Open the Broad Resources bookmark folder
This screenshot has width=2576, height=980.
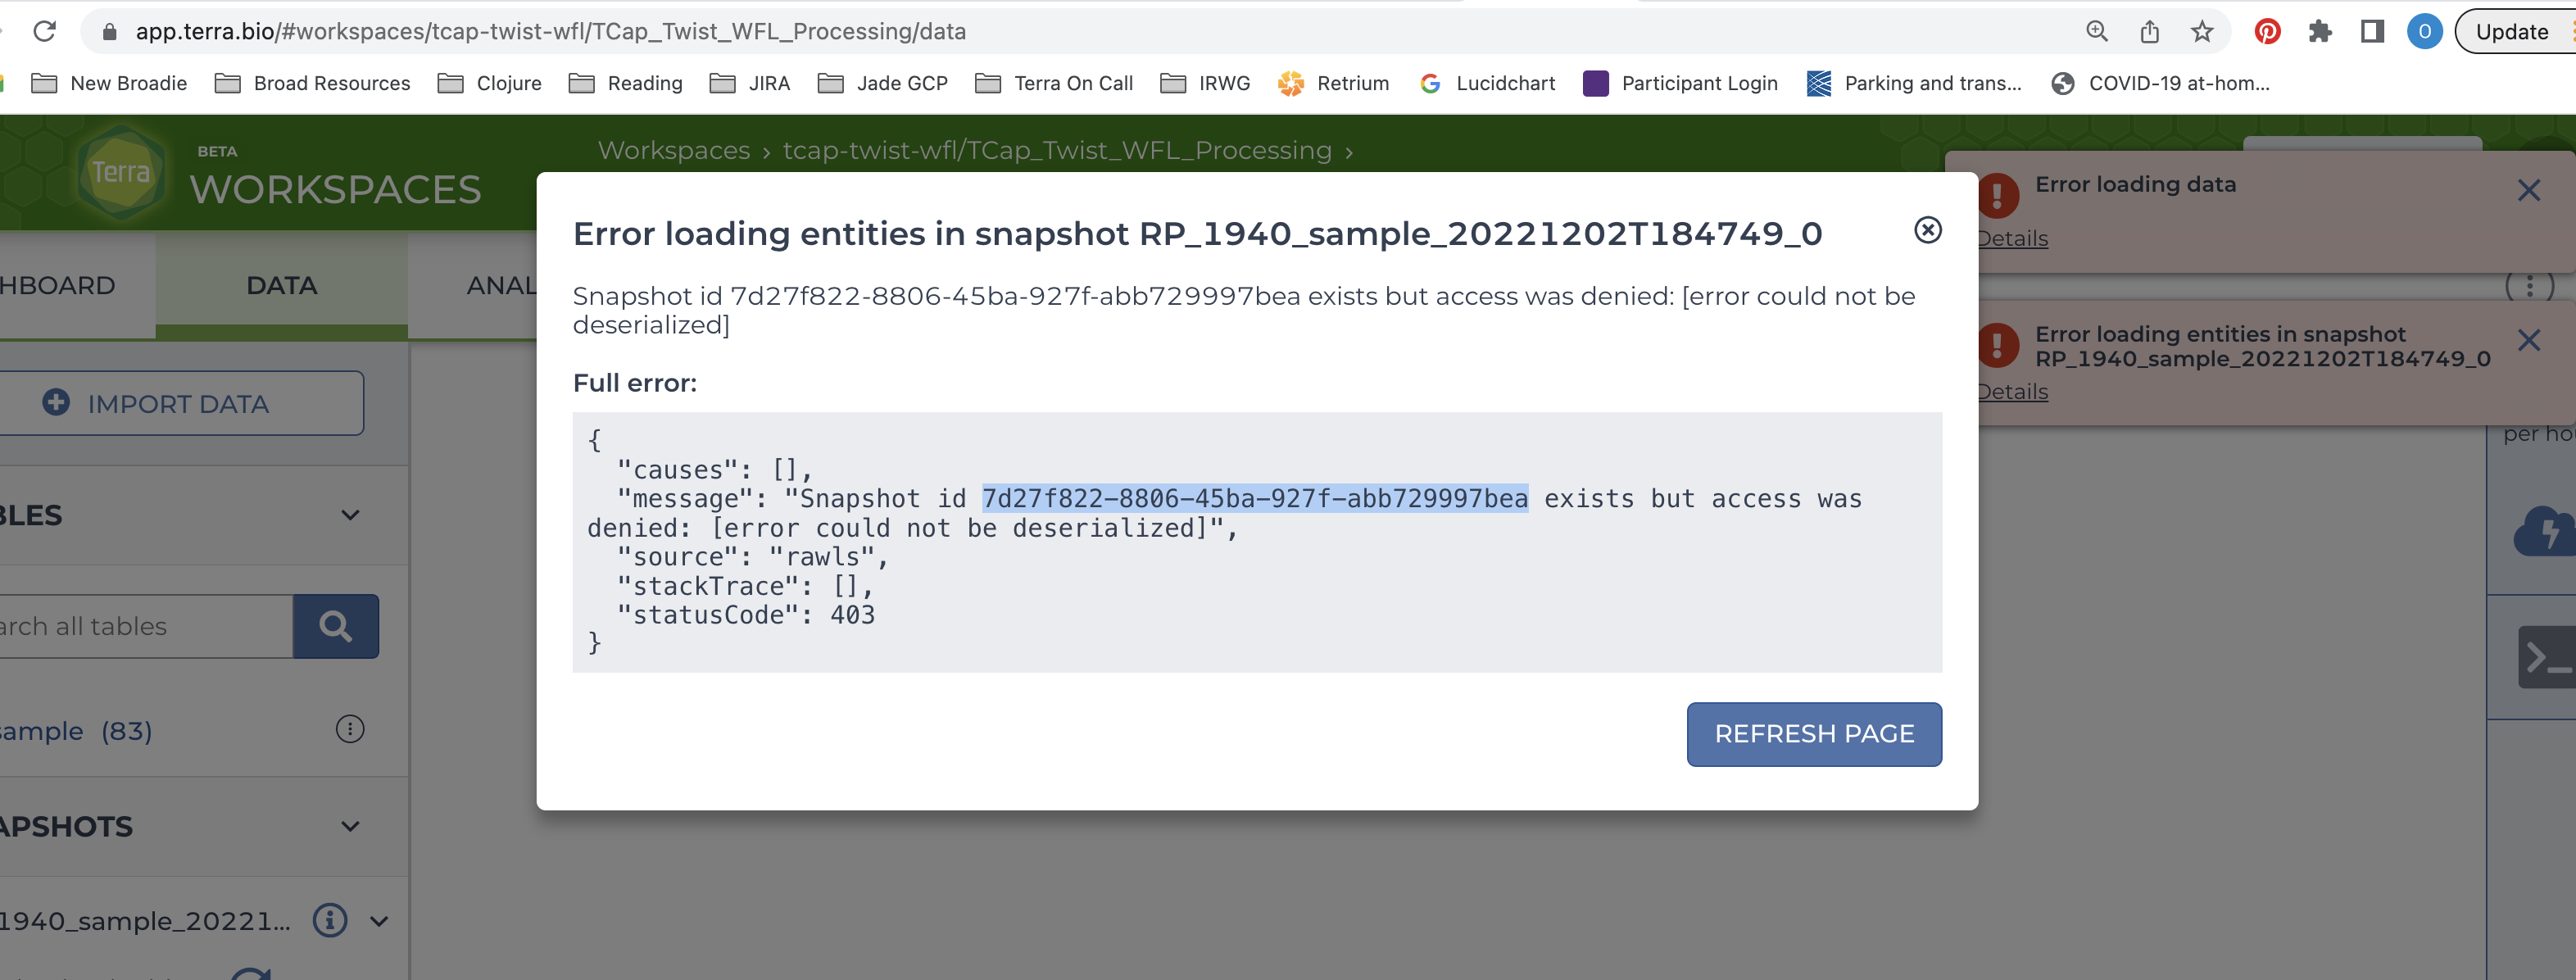tap(312, 83)
